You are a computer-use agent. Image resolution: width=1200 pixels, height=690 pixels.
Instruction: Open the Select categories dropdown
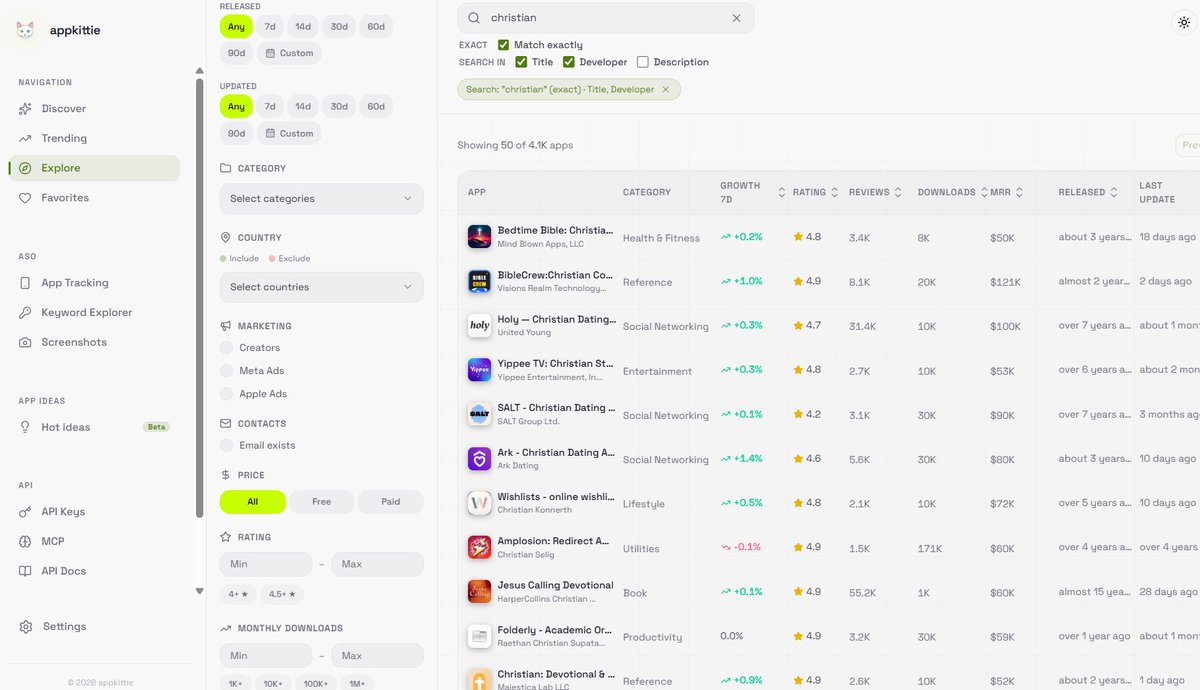pyautogui.click(x=321, y=198)
